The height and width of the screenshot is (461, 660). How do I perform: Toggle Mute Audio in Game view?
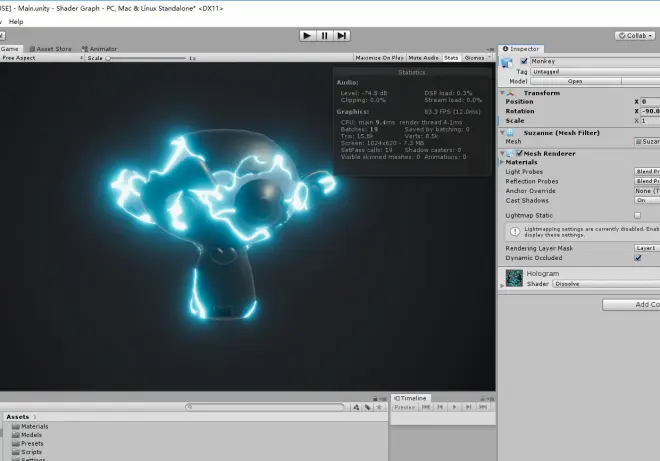click(x=423, y=58)
